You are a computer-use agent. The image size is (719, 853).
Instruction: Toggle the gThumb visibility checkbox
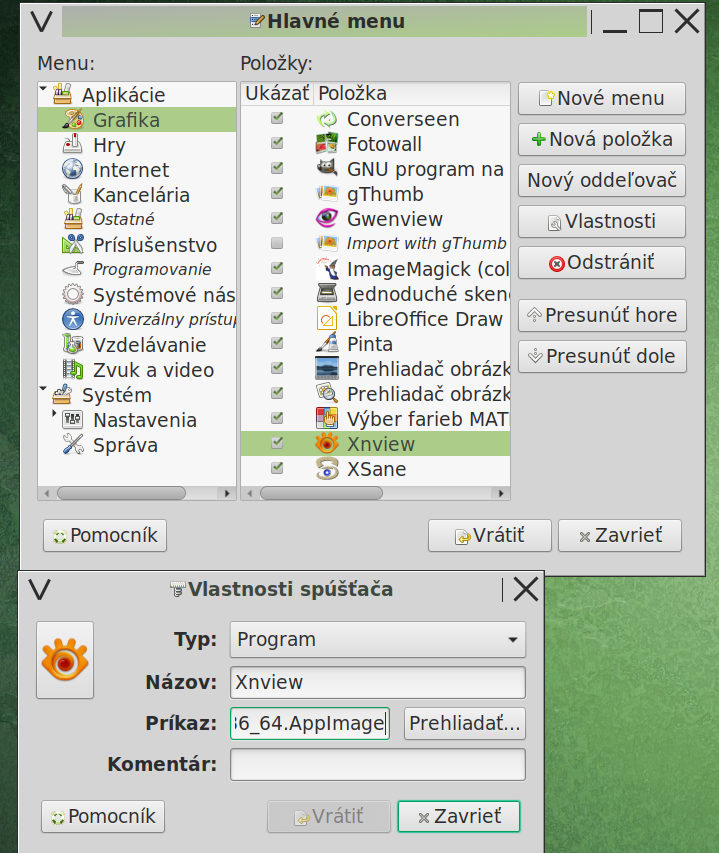[x=277, y=194]
